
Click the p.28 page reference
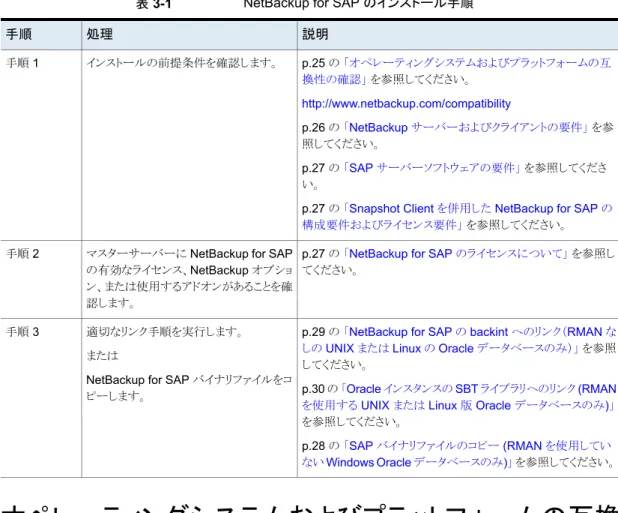point(313,446)
